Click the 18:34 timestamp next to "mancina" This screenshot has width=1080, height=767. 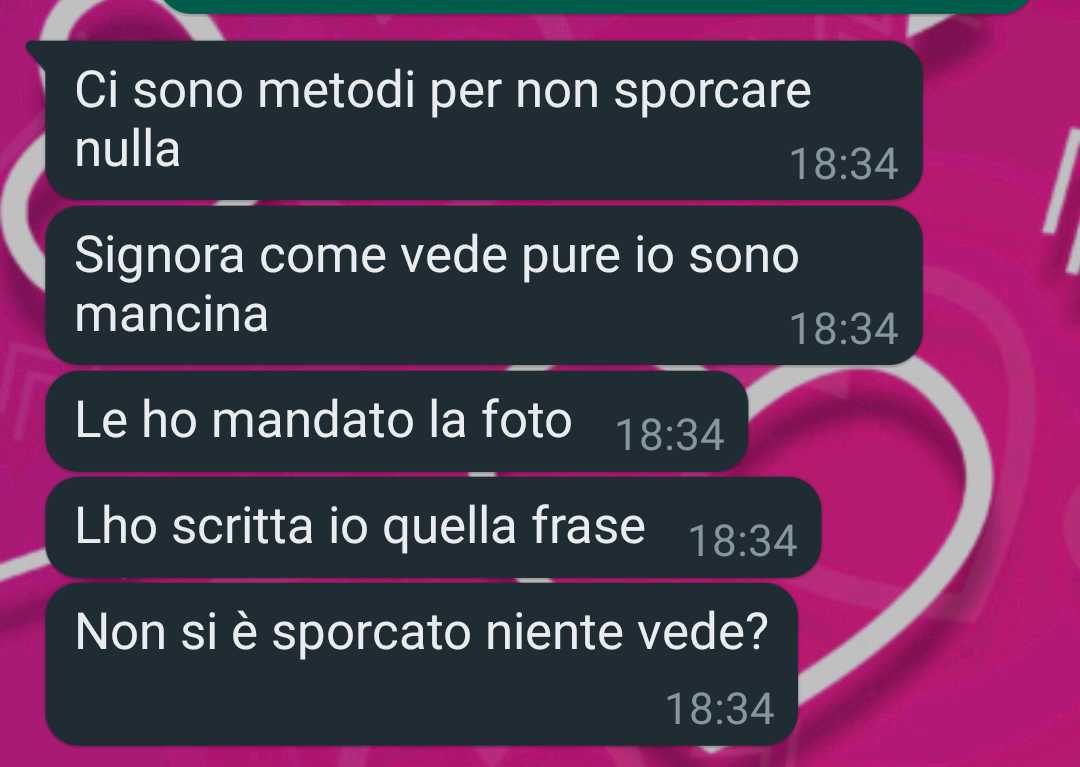pyautogui.click(x=844, y=329)
